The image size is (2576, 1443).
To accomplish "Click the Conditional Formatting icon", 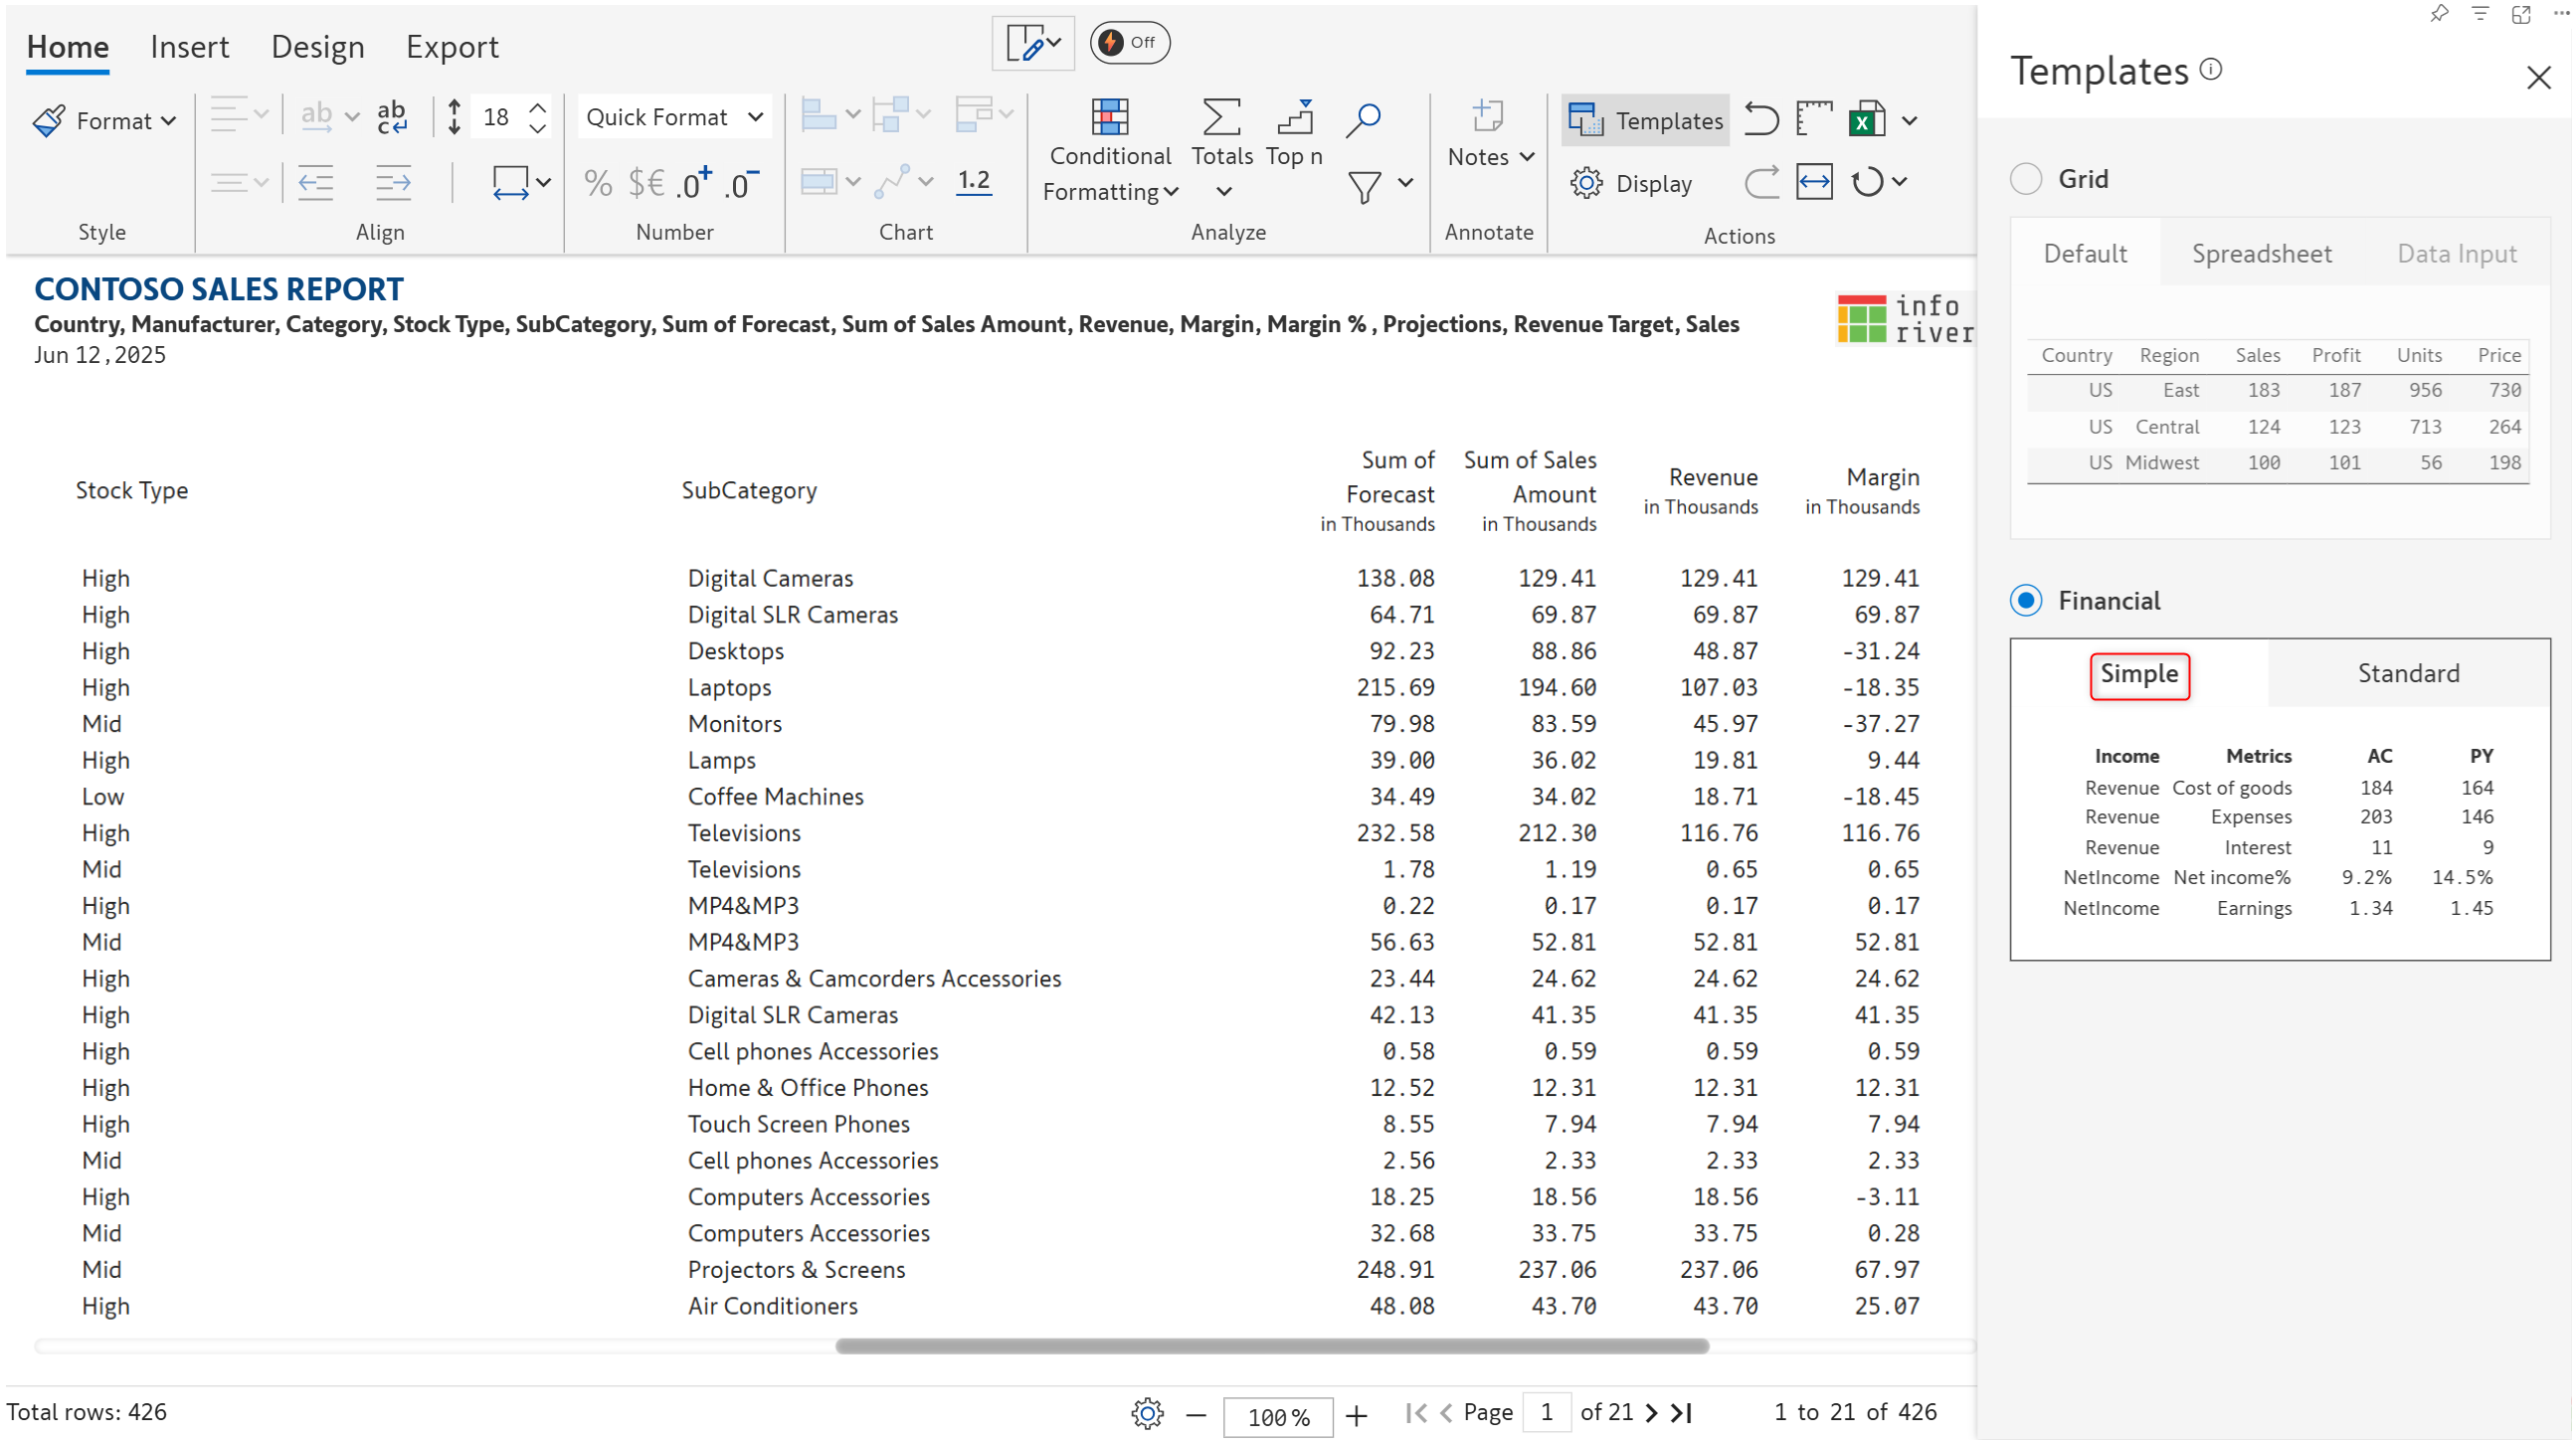I will tap(1109, 118).
